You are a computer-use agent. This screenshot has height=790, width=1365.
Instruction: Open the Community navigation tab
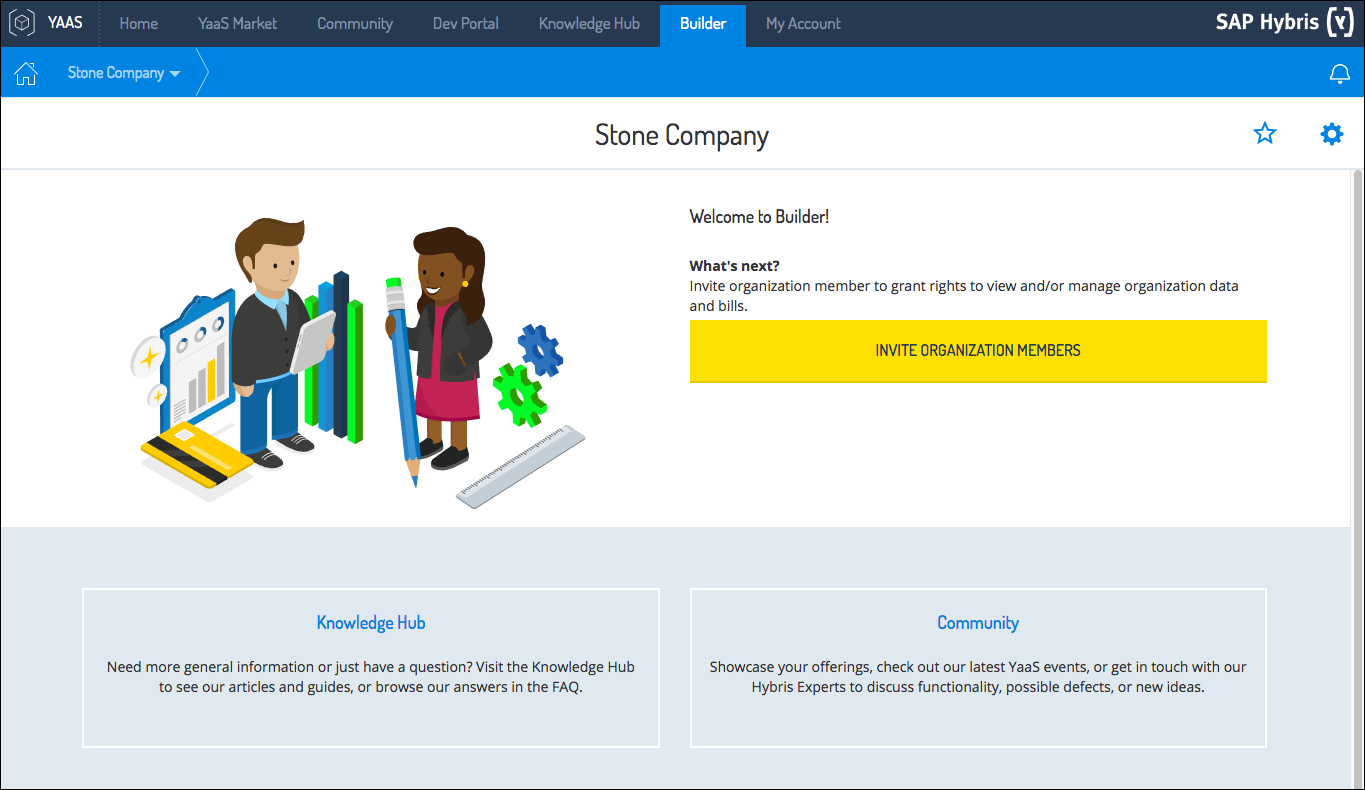click(x=355, y=23)
